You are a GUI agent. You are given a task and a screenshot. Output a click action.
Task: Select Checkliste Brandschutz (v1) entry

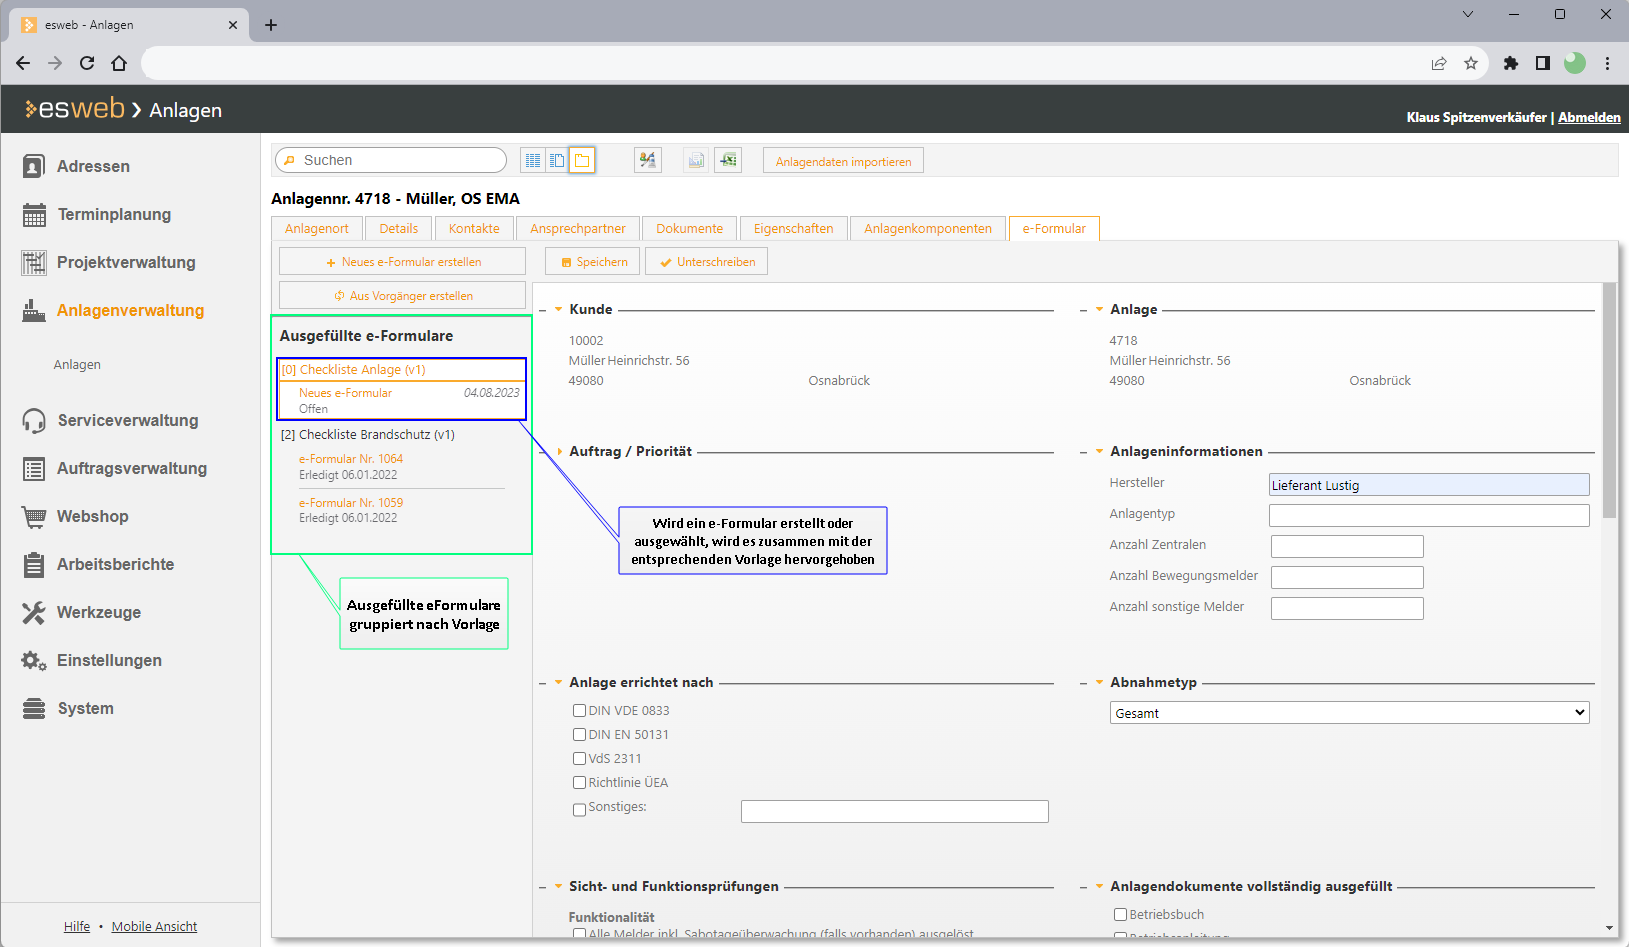tap(368, 434)
